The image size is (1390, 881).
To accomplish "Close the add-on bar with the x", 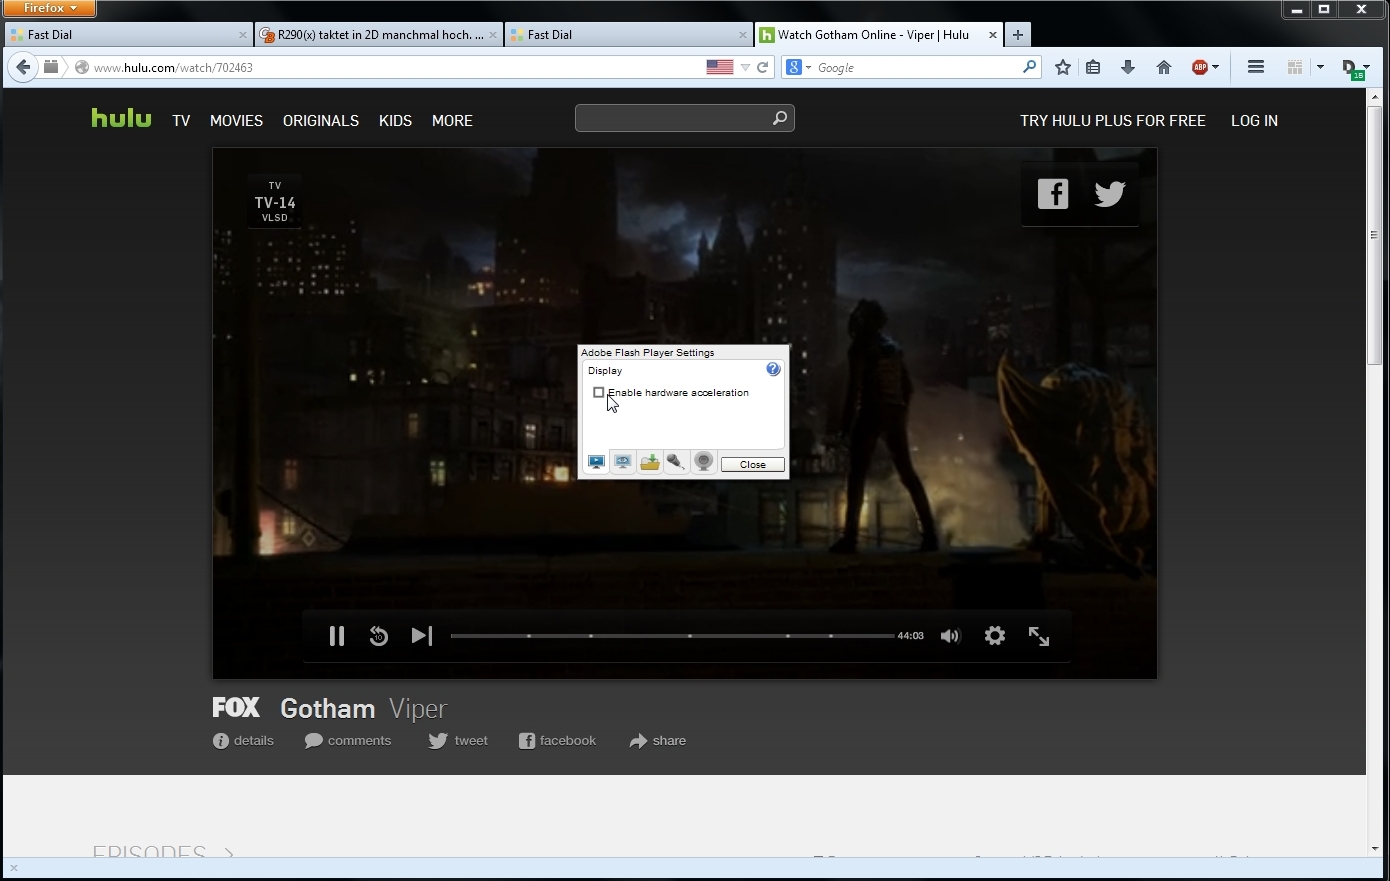I will (13, 868).
